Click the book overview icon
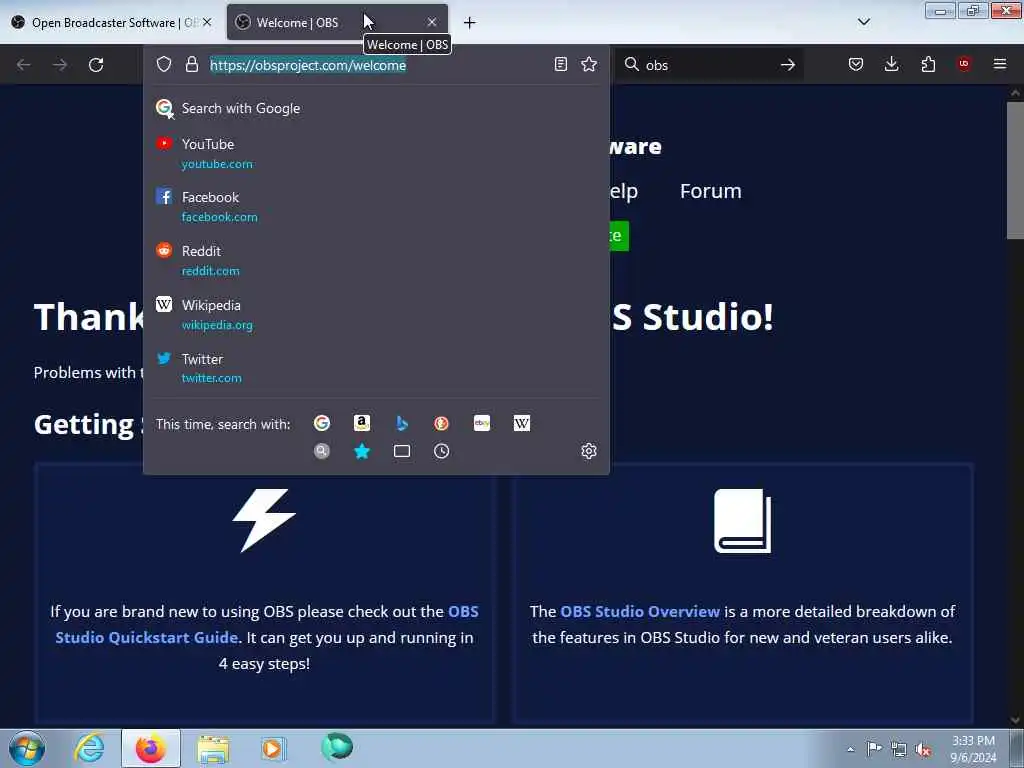 pos(743,521)
